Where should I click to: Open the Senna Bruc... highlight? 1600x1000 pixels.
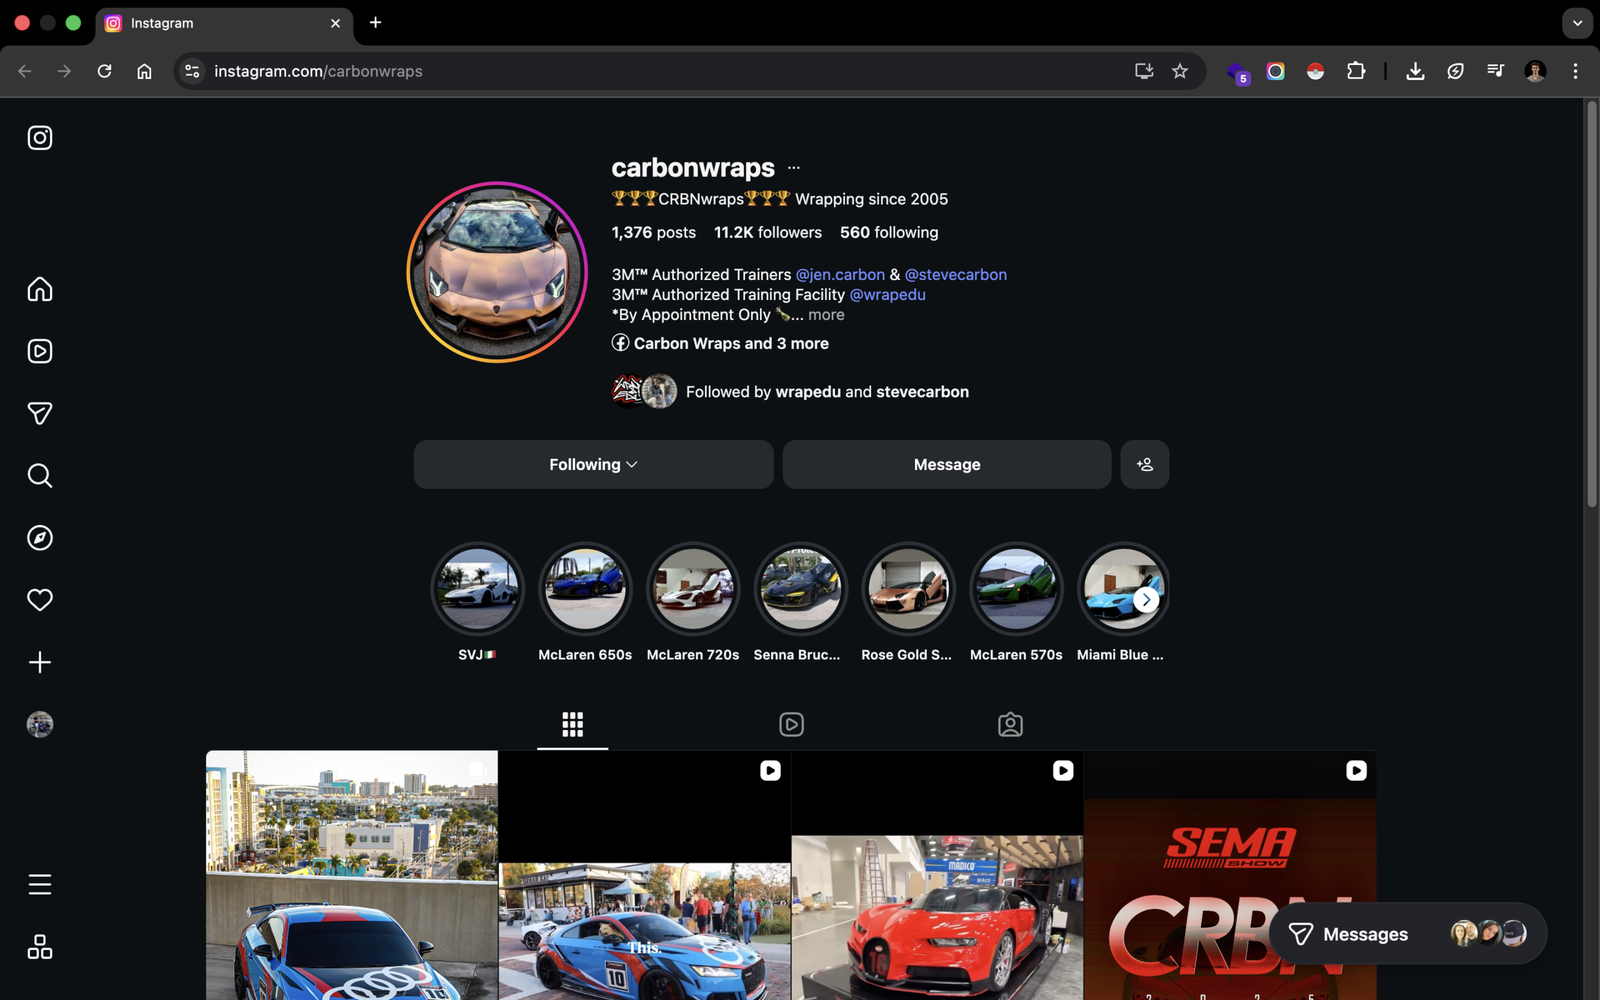(x=800, y=589)
